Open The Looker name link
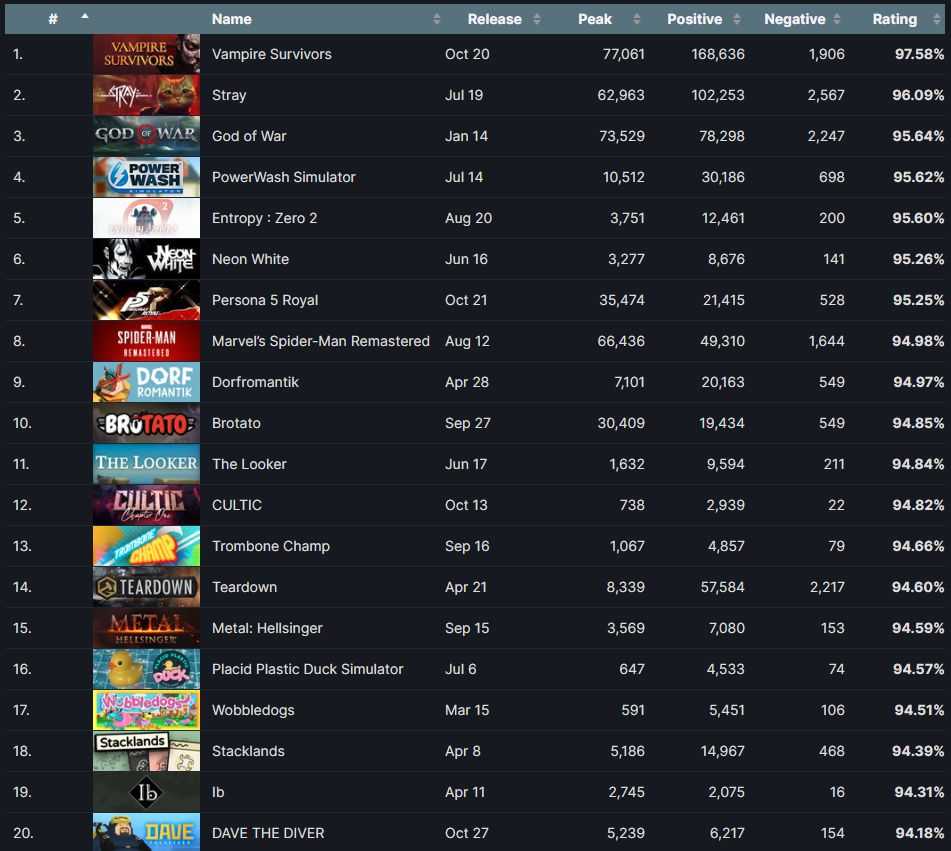 click(249, 464)
